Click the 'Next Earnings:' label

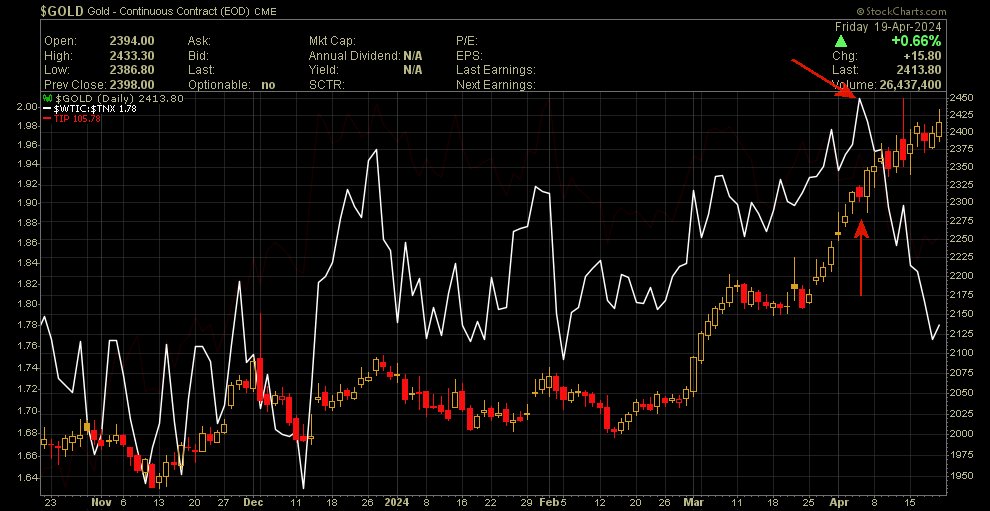495,85
